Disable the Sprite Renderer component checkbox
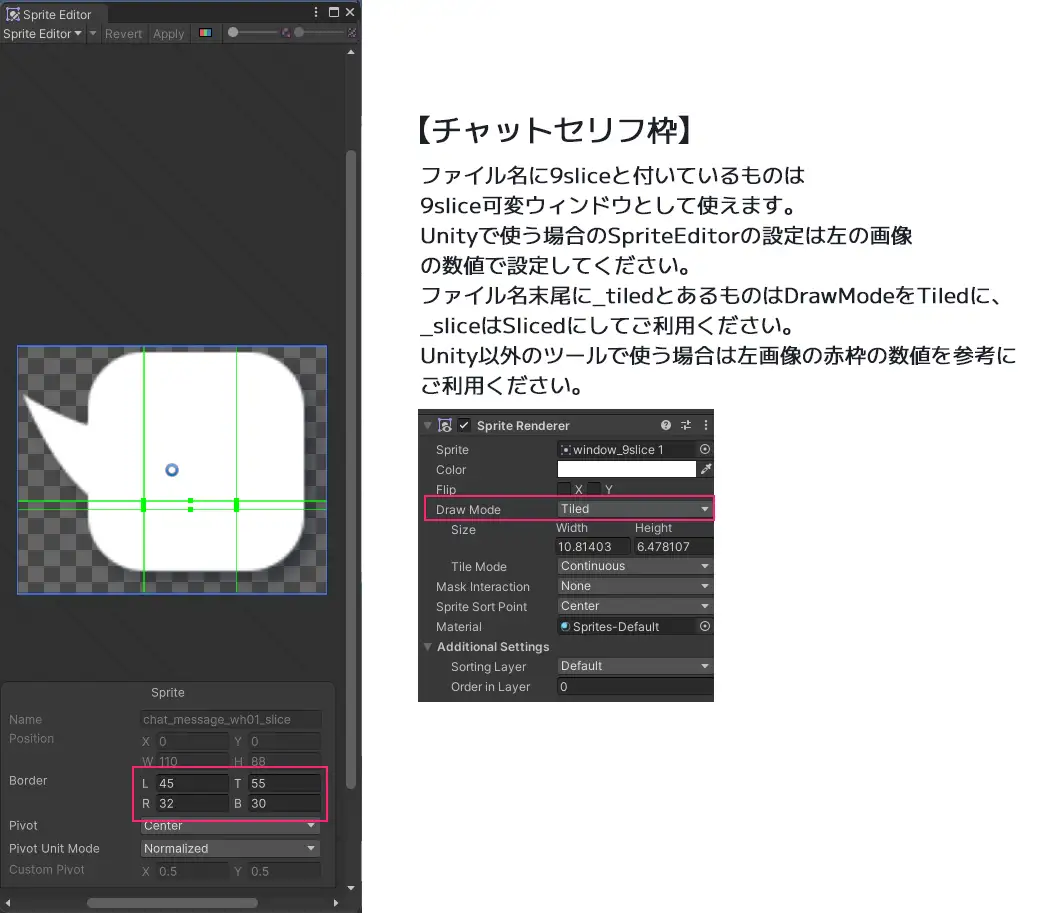This screenshot has height=913, width=1053. click(464, 424)
